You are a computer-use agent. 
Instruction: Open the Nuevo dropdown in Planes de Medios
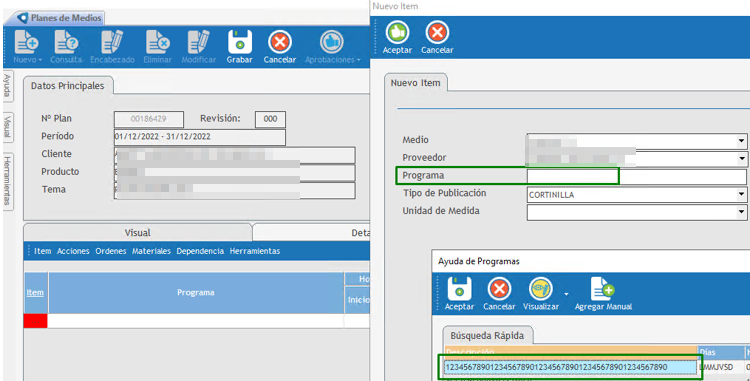27,47
